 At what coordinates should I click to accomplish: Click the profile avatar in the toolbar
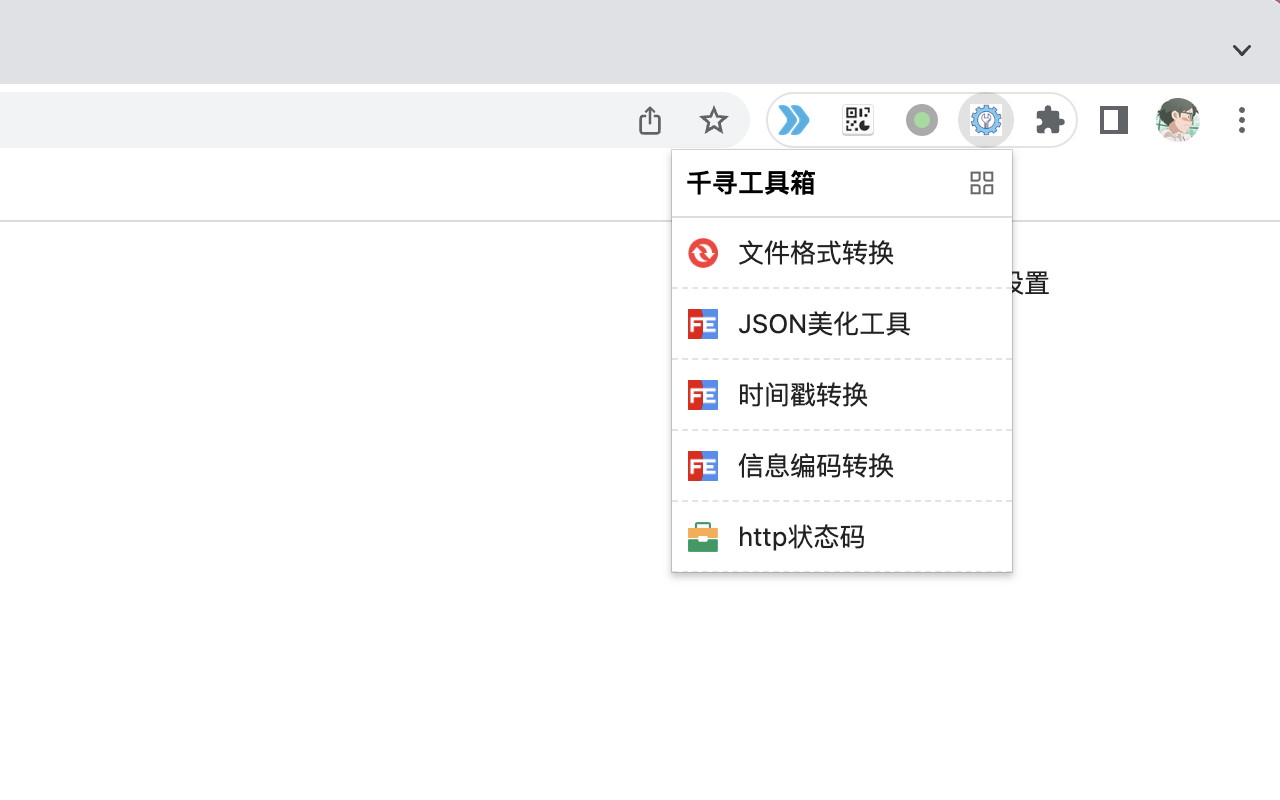click(1177, 120)
